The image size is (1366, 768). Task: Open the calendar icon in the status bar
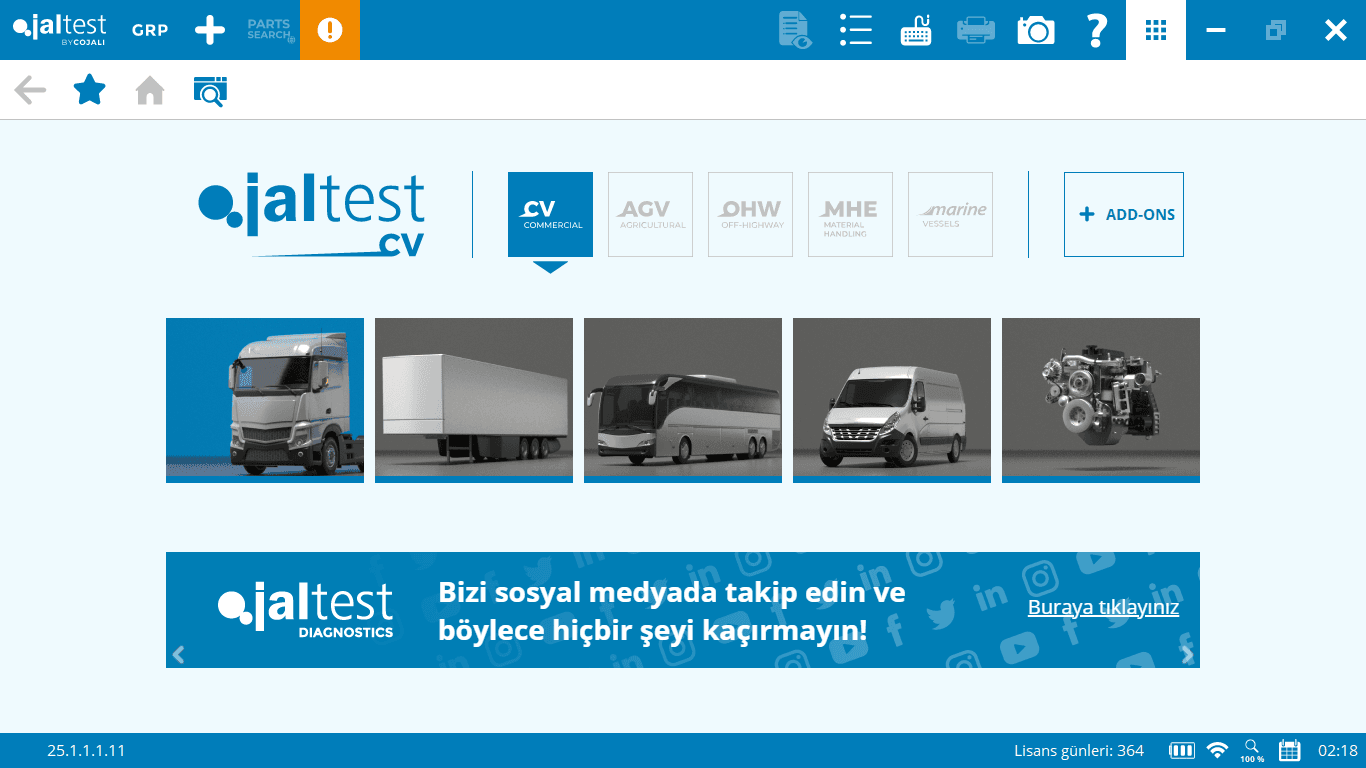(x=1287, y=750)
